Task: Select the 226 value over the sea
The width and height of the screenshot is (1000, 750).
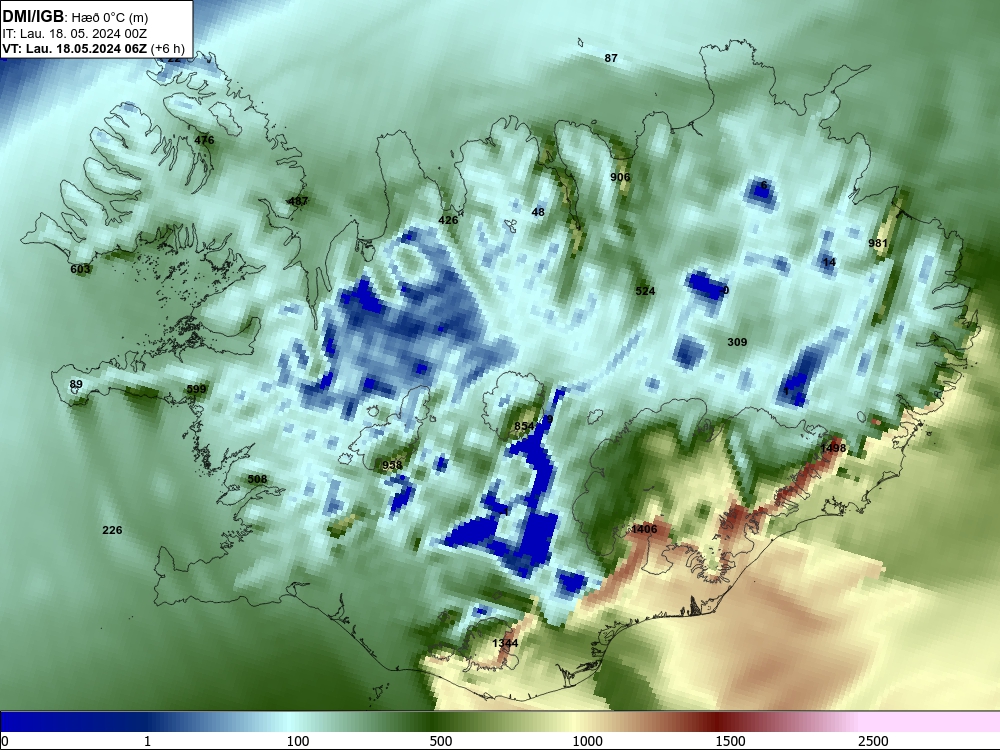Action: pyautogui.click(x=112, y=530)
